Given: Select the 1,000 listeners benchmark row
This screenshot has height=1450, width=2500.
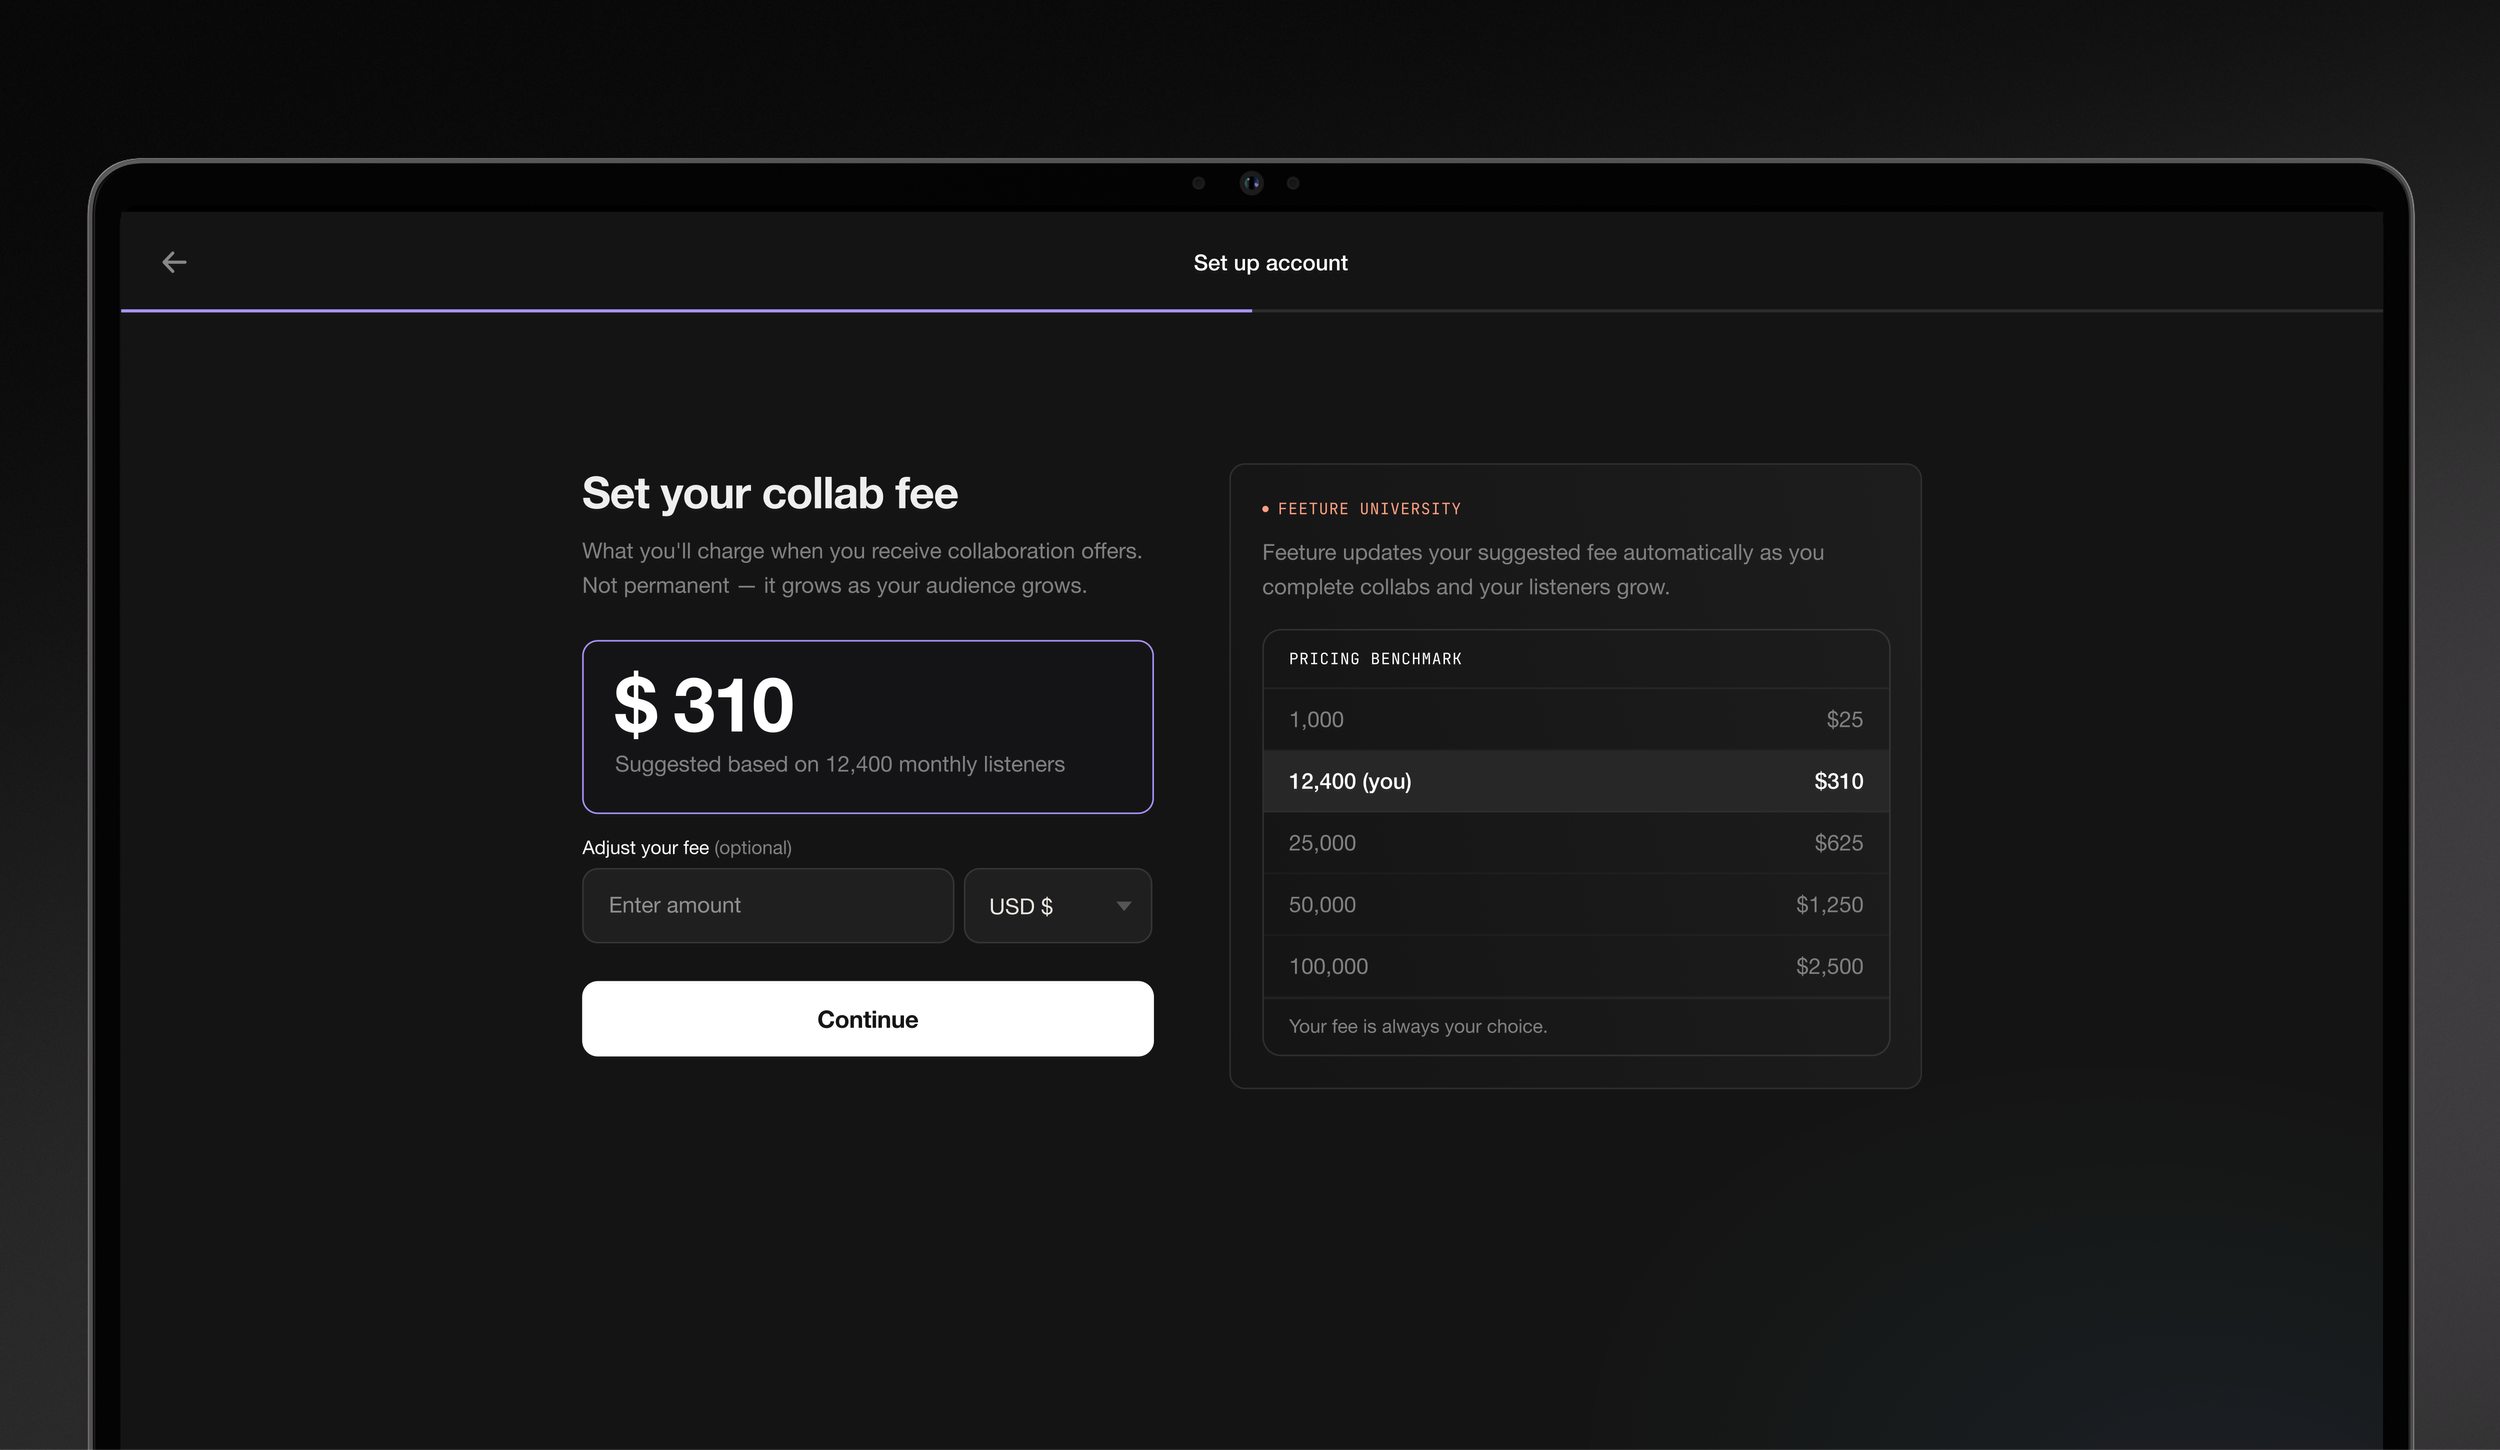Looking at the screenshot, I should [1575, 719].
